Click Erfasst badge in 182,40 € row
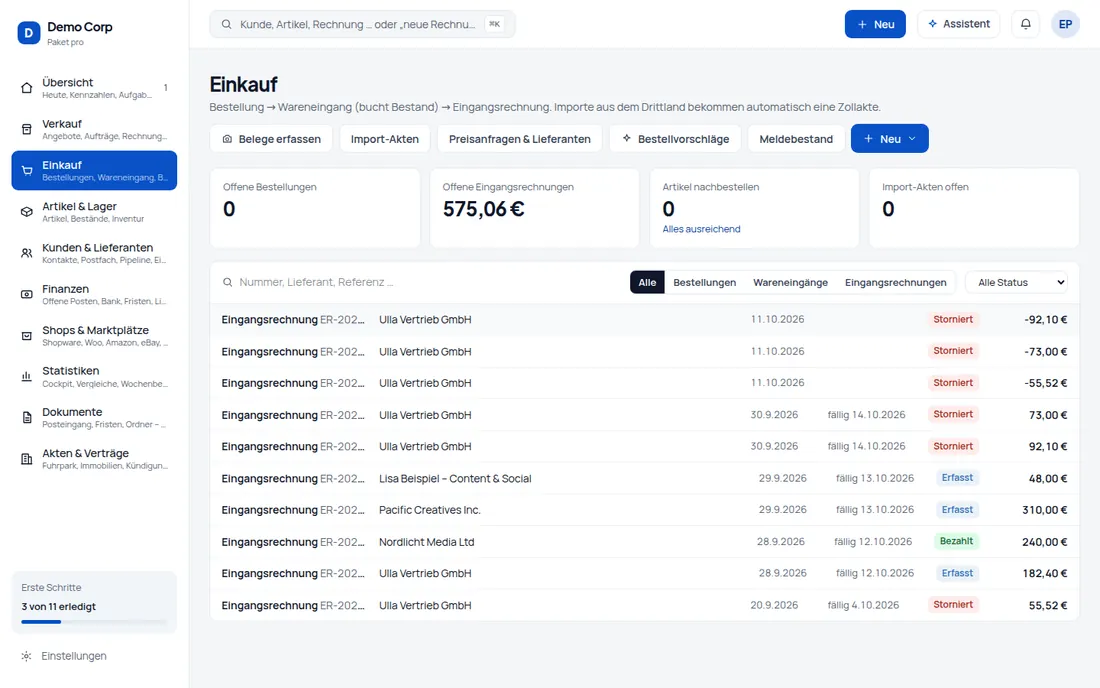 point(957,574)
